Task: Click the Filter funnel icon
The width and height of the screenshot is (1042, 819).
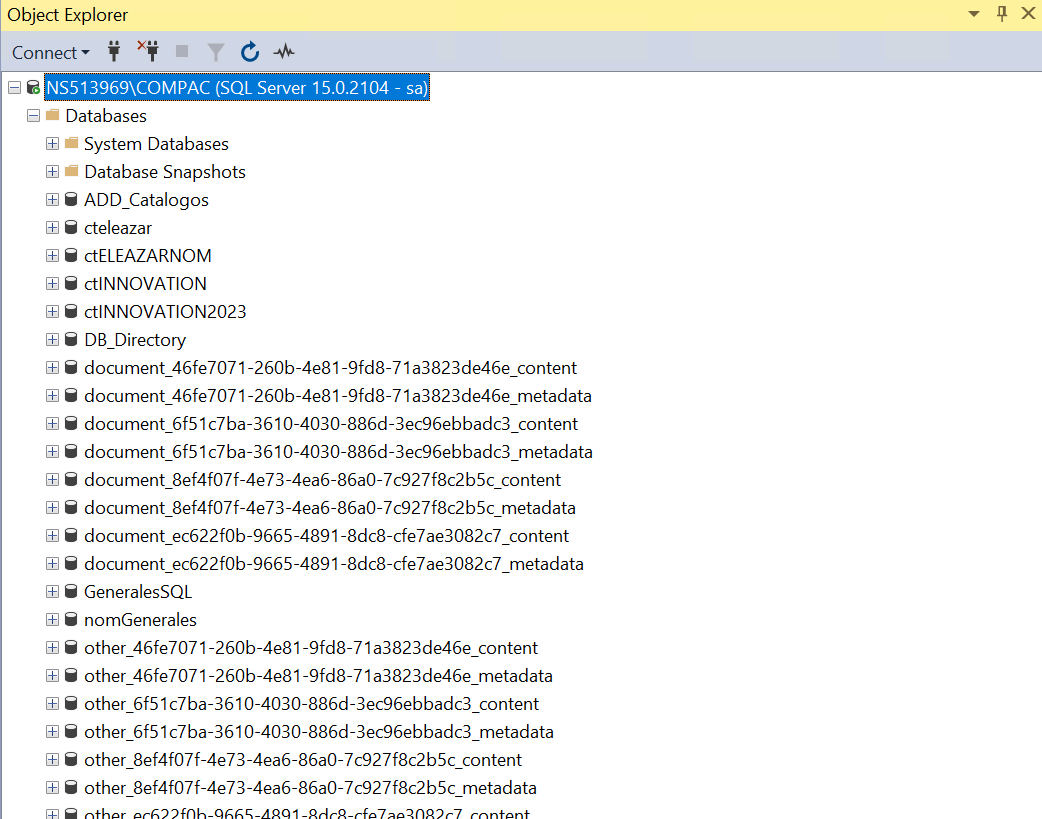Action: (216, 52)
